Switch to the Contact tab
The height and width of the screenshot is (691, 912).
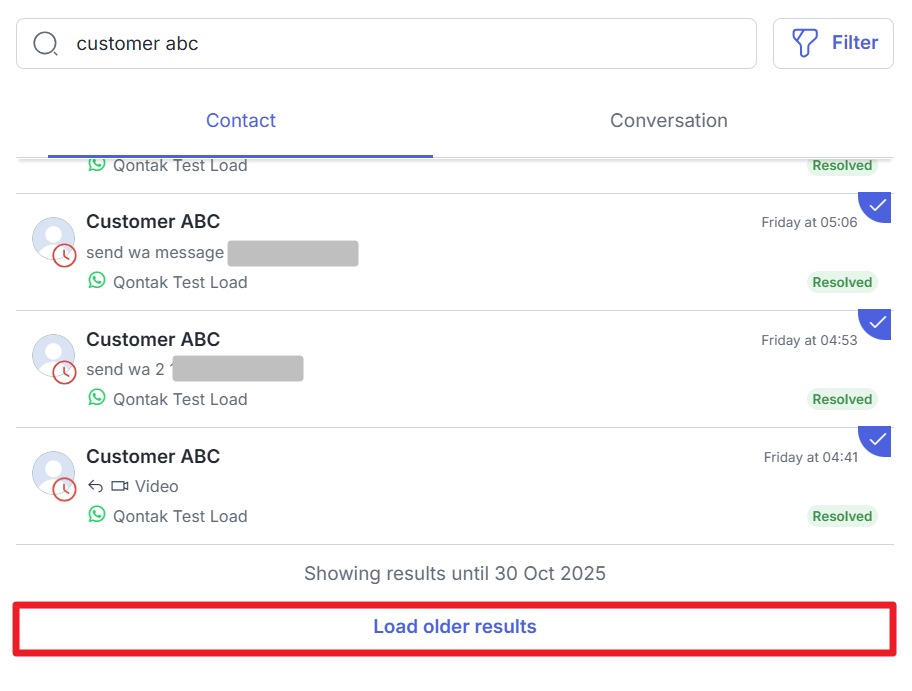tap(240, 121)
